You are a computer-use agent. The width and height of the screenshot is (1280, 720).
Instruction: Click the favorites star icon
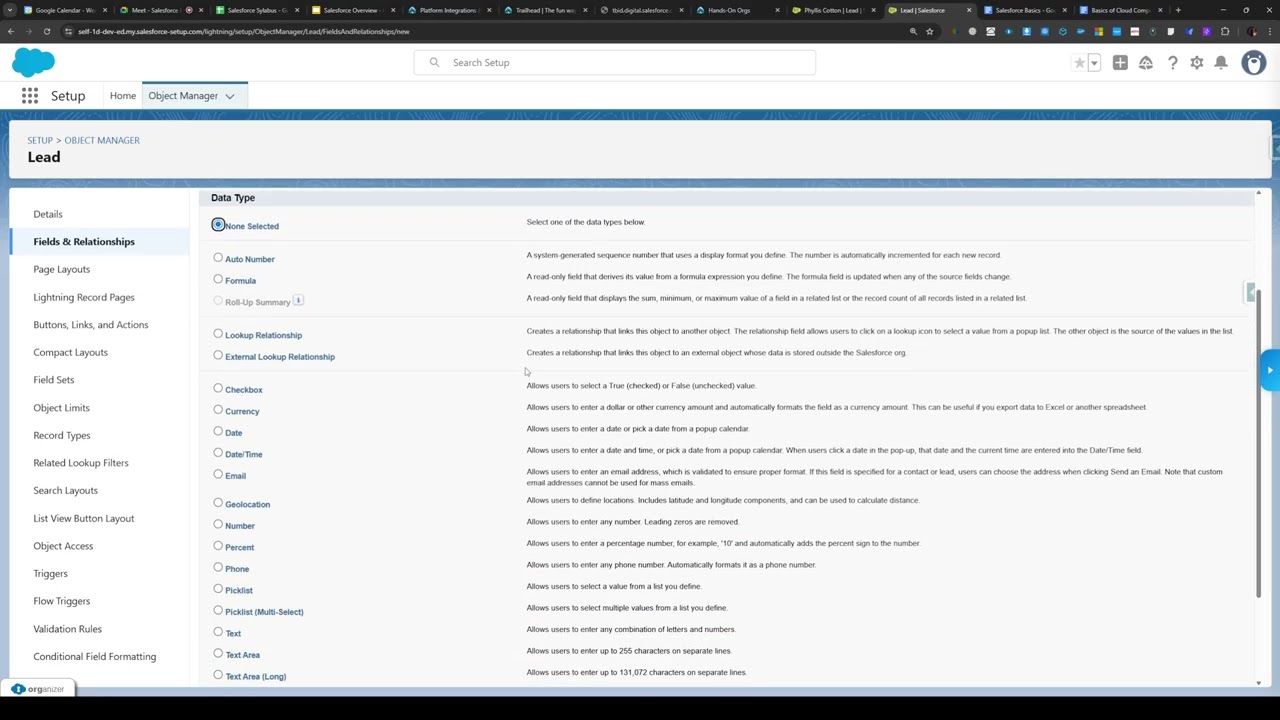tap(1079, 63)
